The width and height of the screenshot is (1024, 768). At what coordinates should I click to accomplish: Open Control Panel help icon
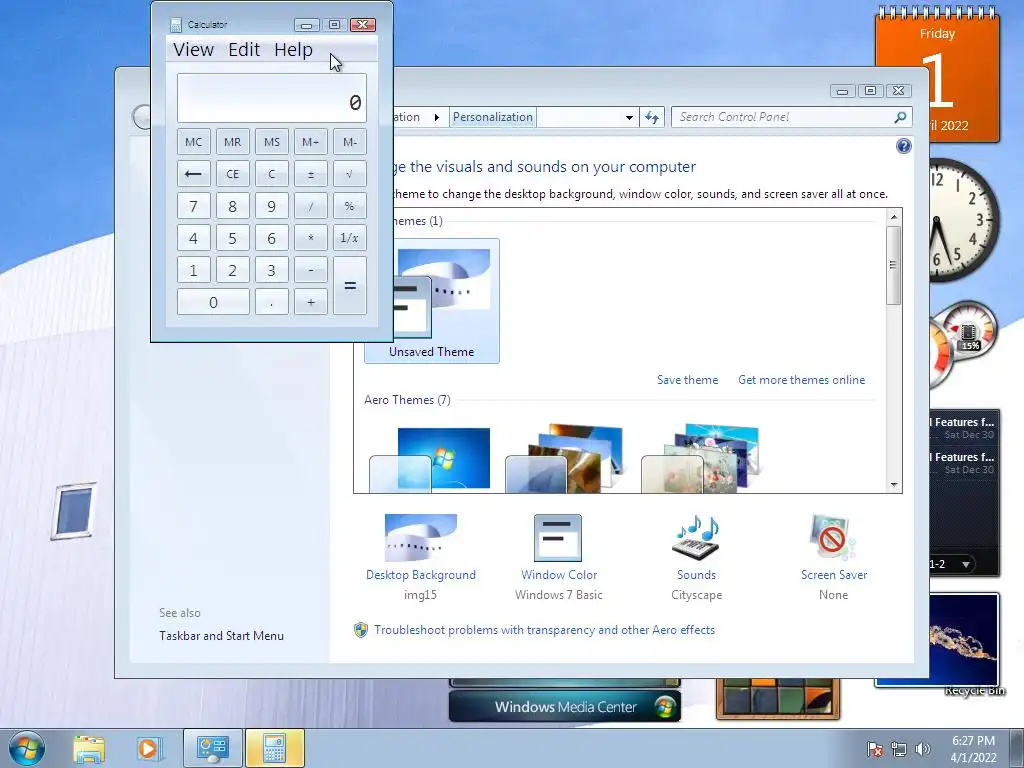click(904, 146)
